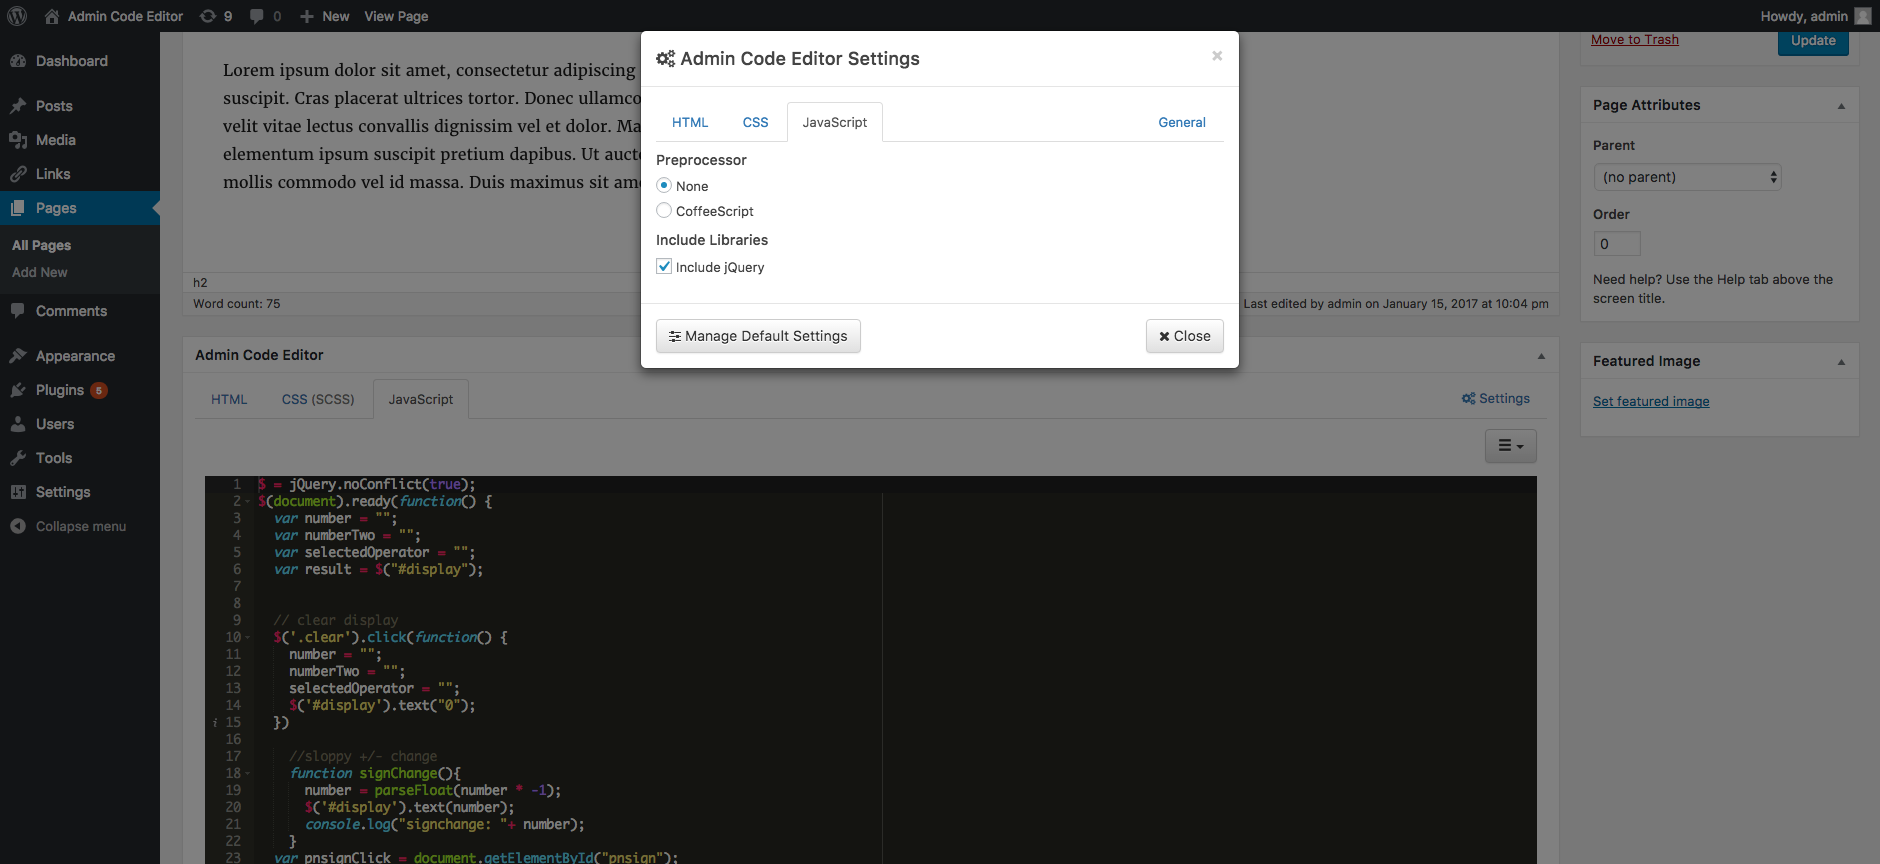Fold code at line 2

248,502
